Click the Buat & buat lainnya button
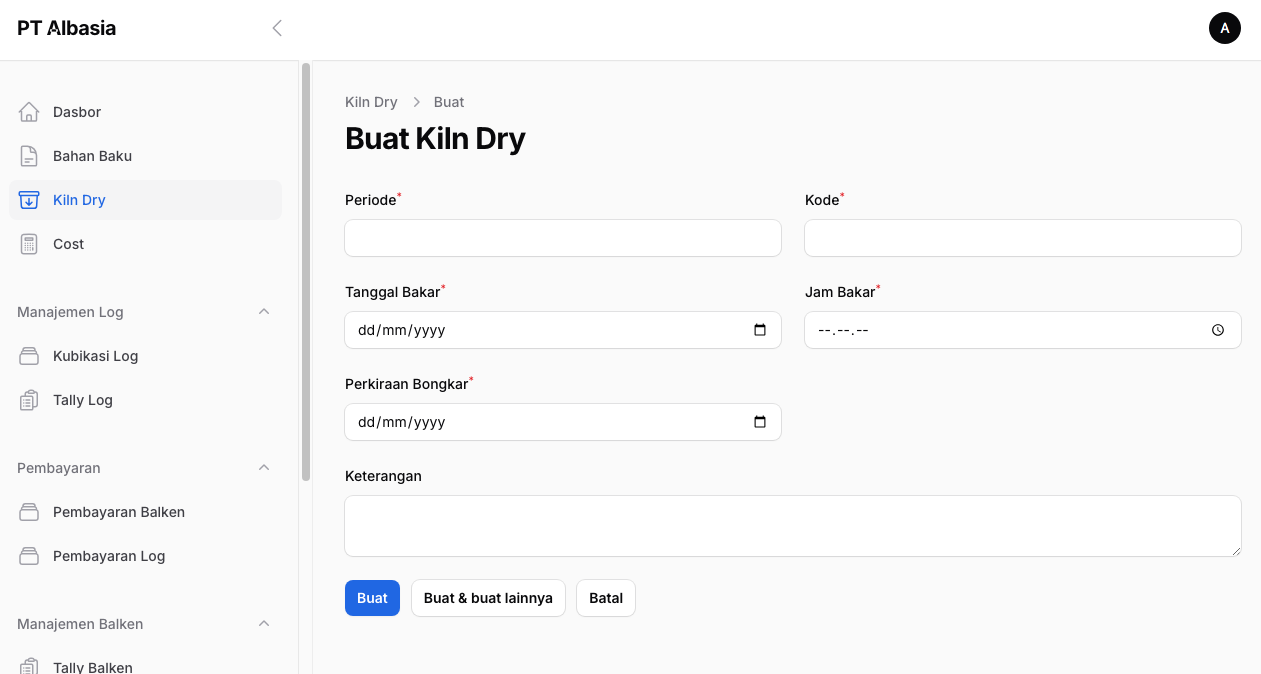 488,598
